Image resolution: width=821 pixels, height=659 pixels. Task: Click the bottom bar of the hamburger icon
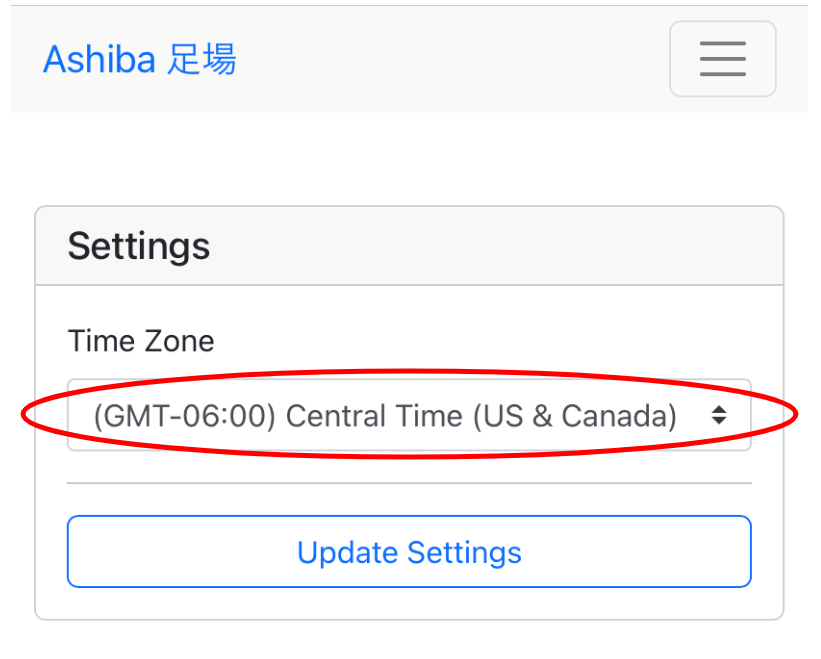(x=722, y=74)
